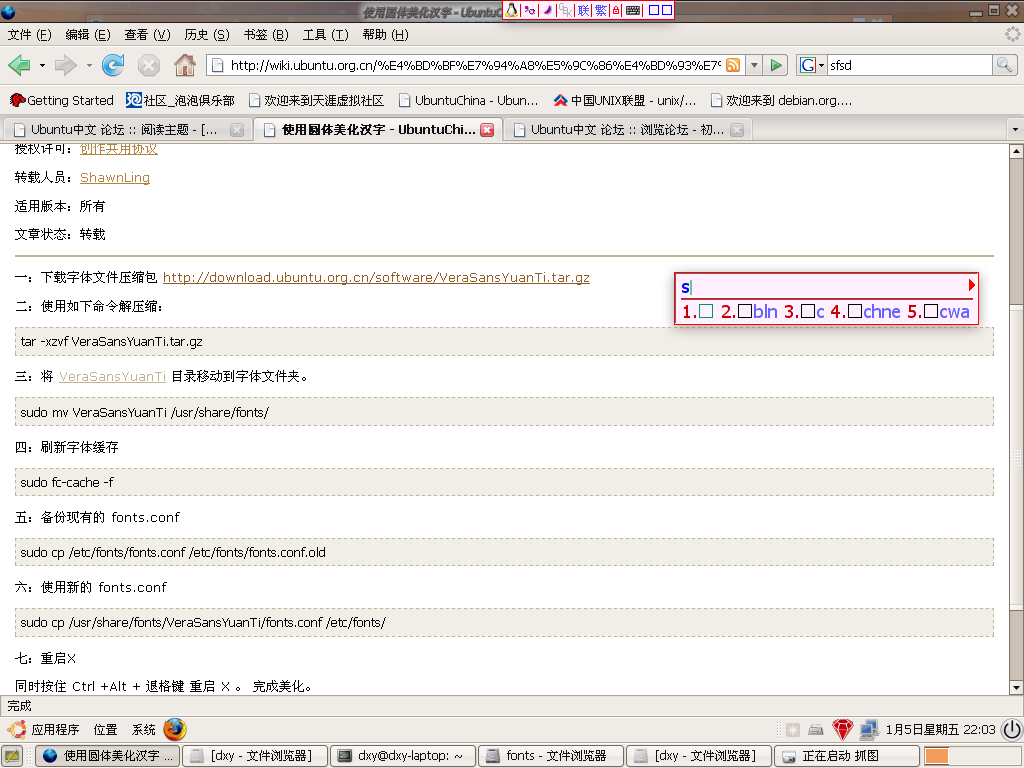The height and width of the screenshot is (768, 1024).
Task: Open the tab list dropdown arrow
Action: point(1015,129)
